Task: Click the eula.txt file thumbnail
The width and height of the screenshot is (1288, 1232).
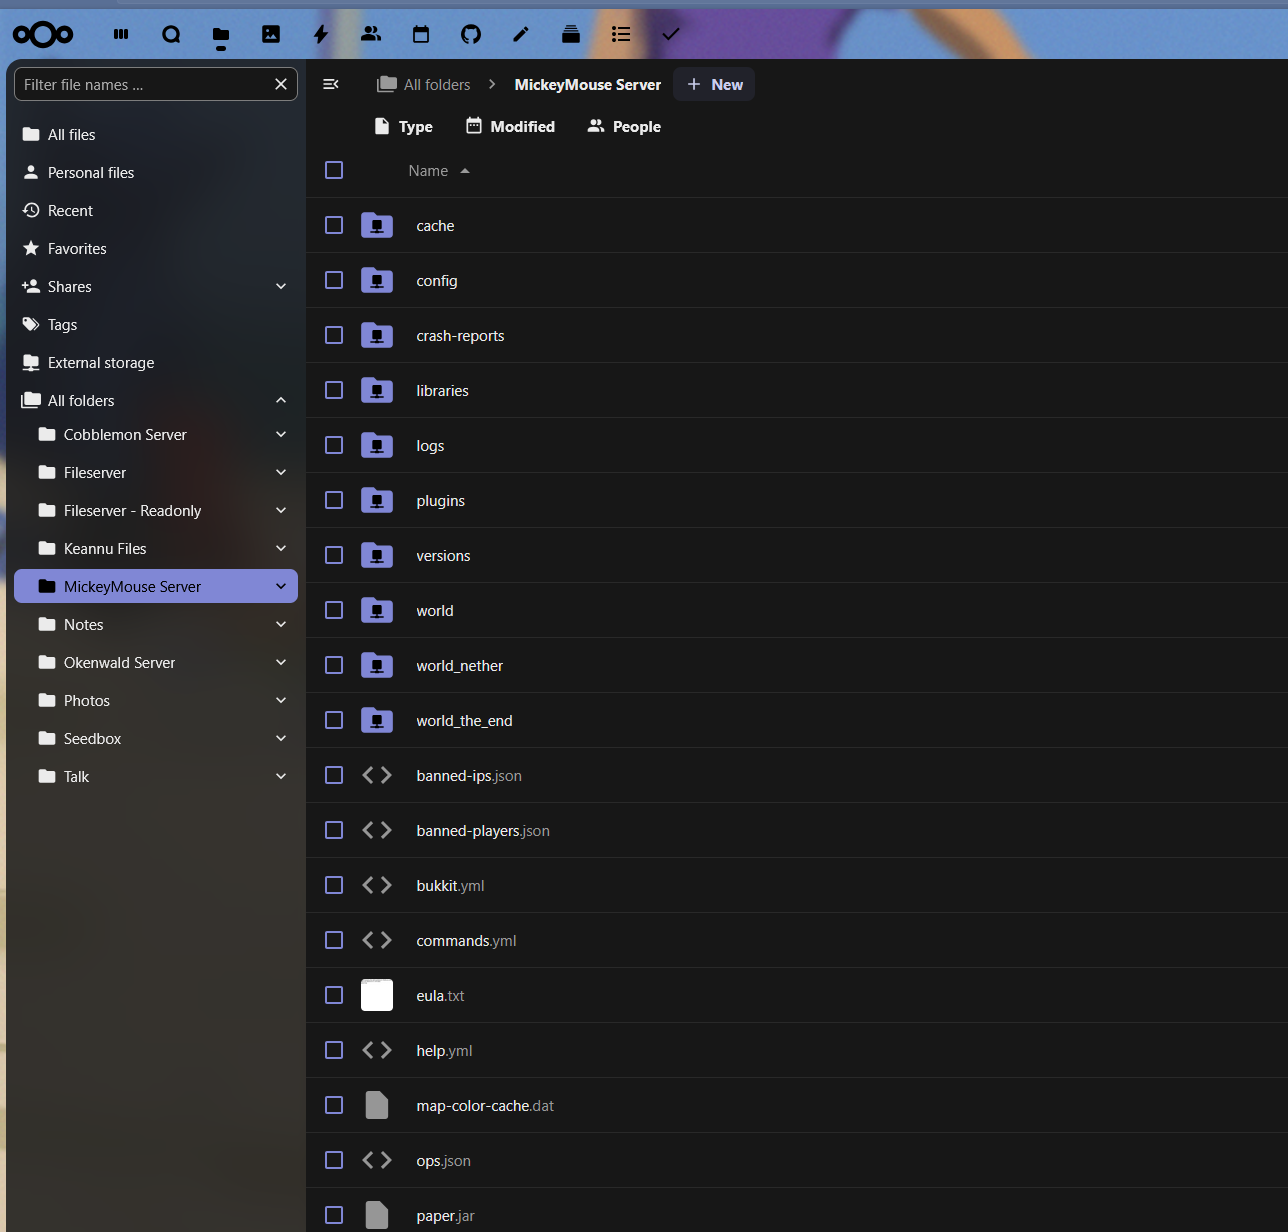Action: click(x=377, y=995)
